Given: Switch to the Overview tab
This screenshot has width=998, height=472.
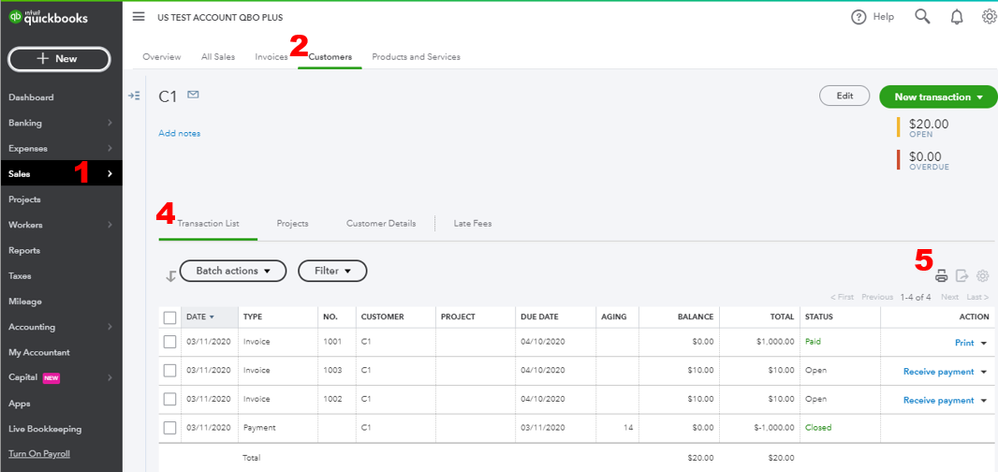Looking at the screenshot, I should pyautogui.click(x=162, y=57).
